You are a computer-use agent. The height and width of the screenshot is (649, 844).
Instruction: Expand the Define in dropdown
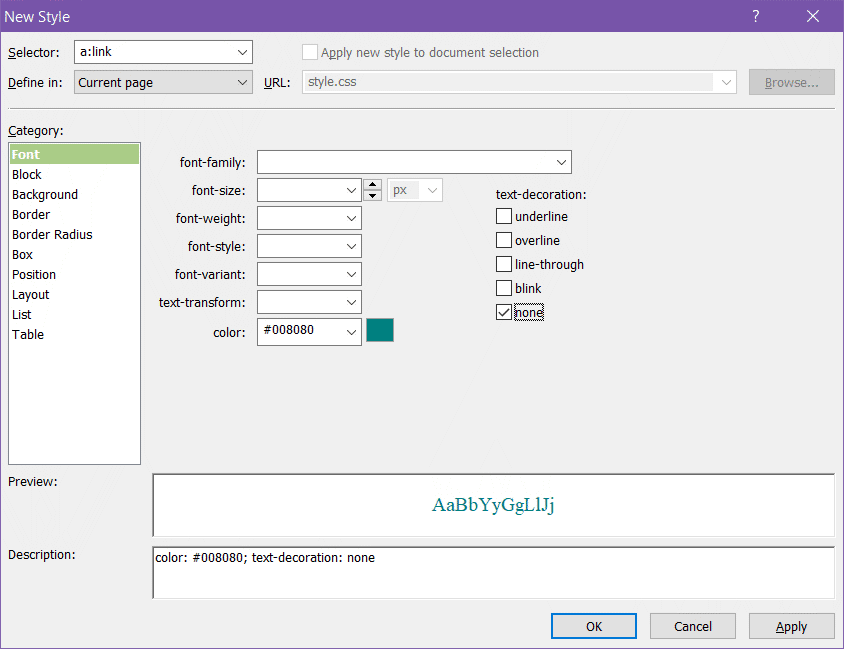point(243,83)
